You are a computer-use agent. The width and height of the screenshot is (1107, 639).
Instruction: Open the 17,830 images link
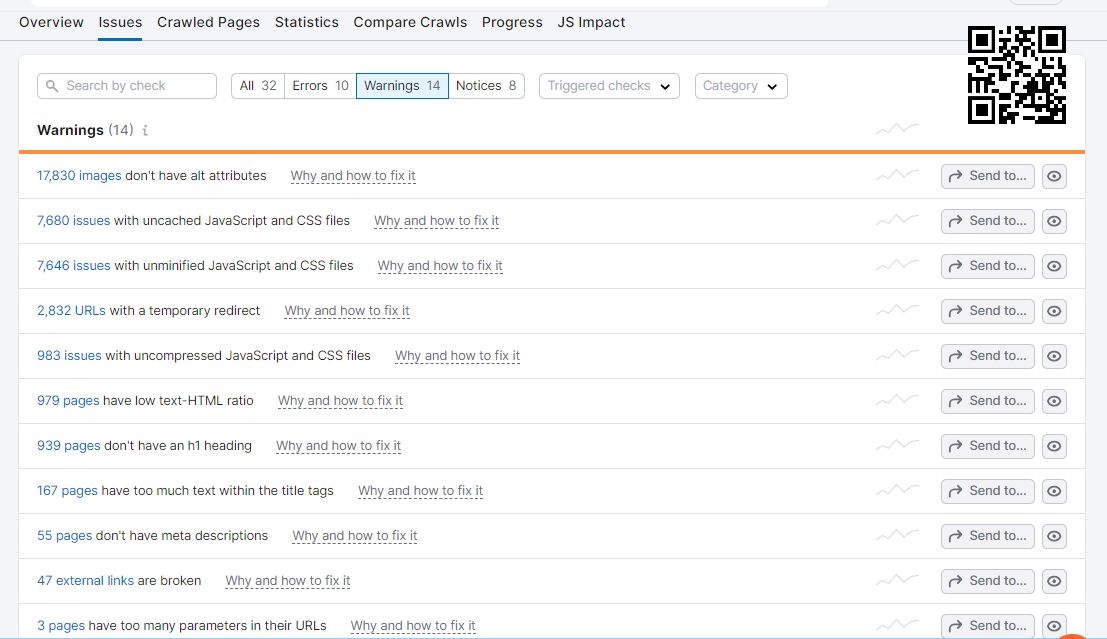pos(79,175)
